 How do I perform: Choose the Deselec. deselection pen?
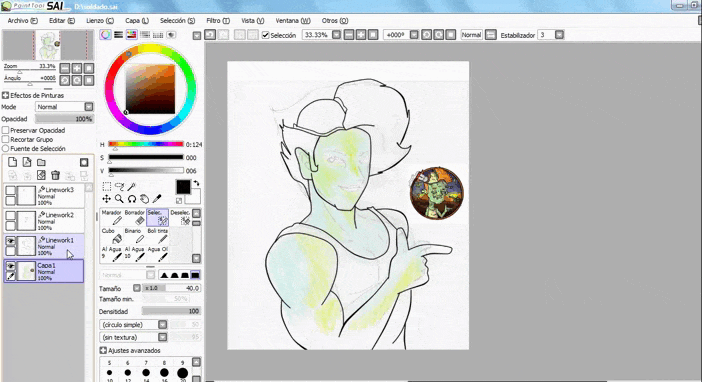click(x=180, y=217)
